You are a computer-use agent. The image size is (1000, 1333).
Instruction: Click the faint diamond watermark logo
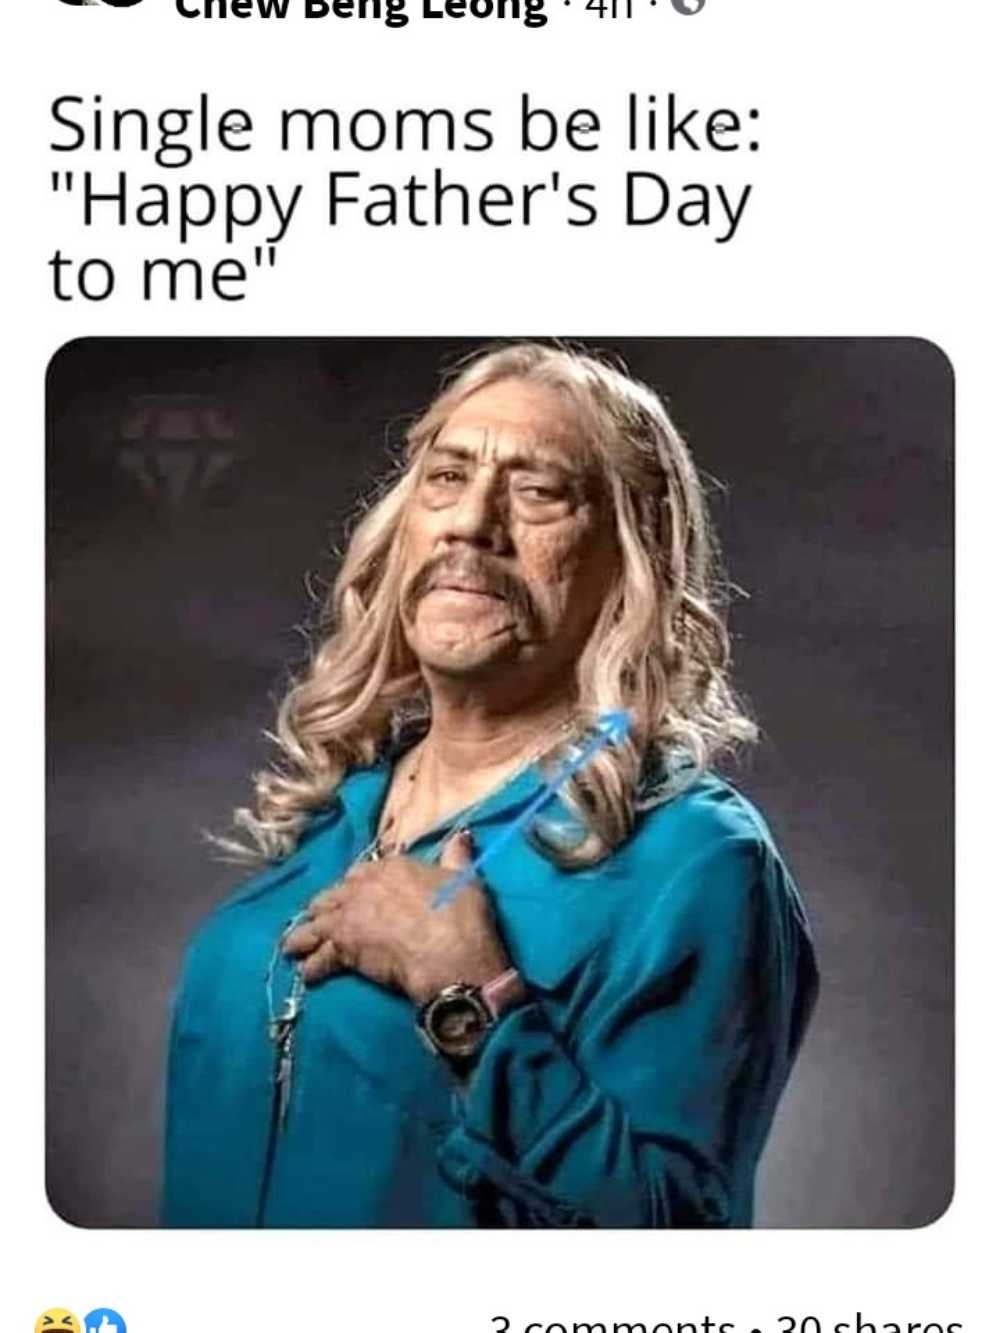point(177,448)
